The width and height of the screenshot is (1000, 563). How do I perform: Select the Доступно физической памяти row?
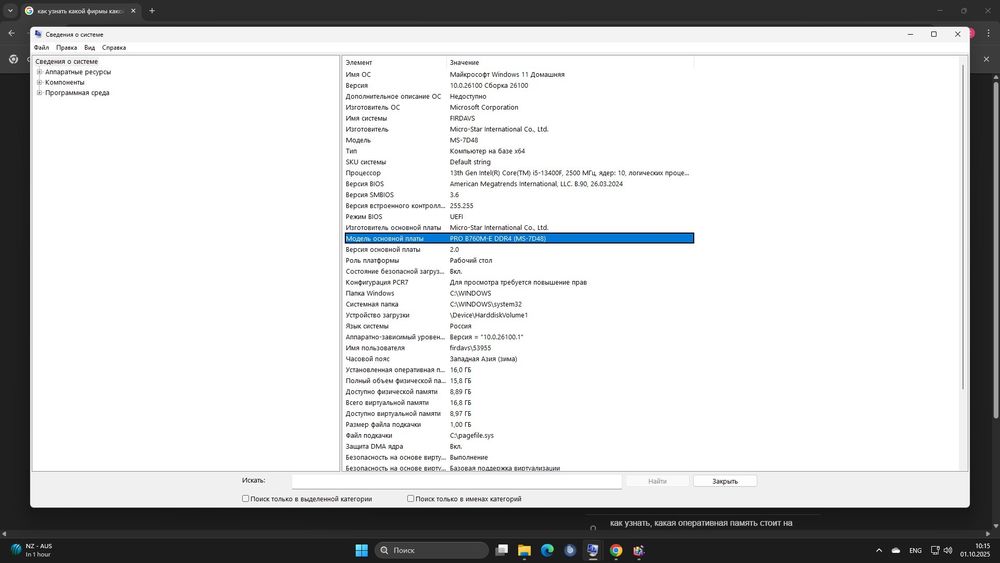click(x=518, y=391)
